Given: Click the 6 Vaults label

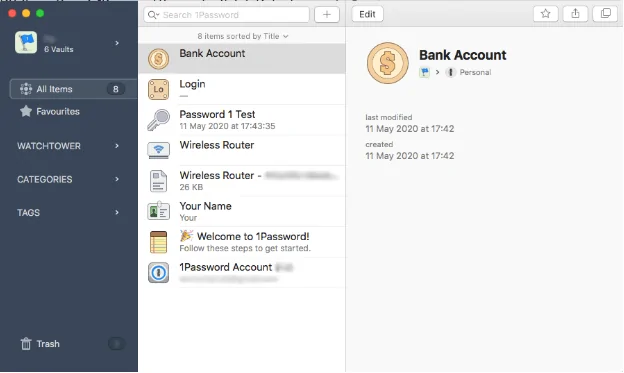Looking at the screenshot, I should (x=58, y=49).
